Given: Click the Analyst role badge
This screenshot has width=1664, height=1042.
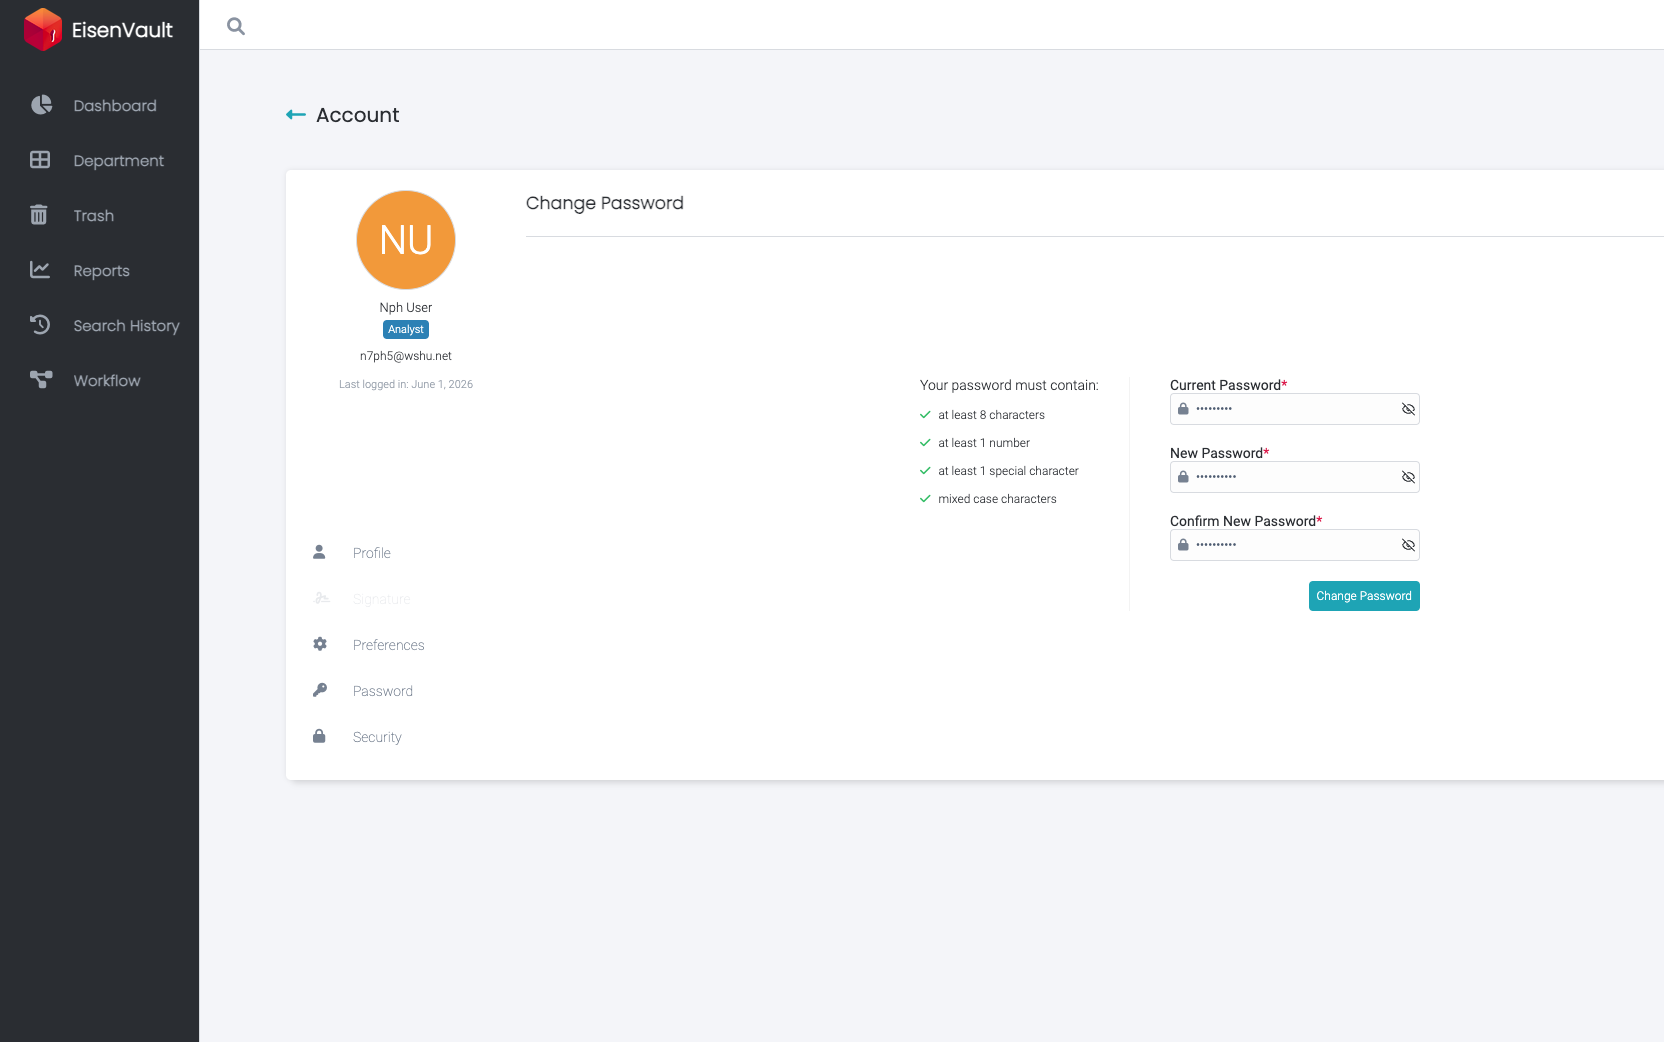Looking at the screenshot, I should coord(406,329).
